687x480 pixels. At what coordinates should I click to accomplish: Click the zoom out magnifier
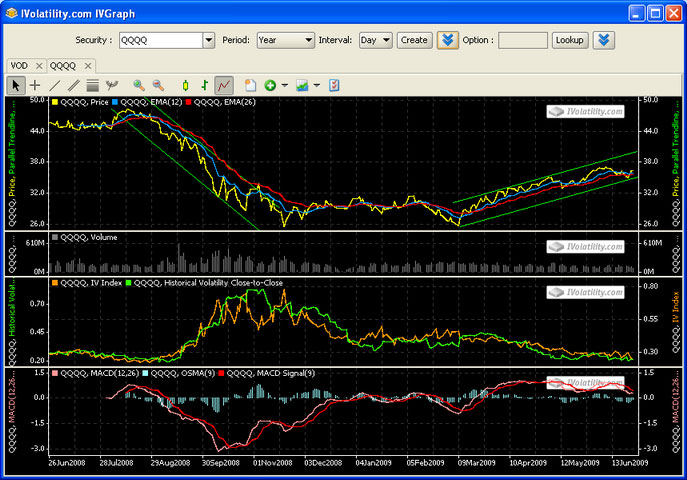point(158,85)
